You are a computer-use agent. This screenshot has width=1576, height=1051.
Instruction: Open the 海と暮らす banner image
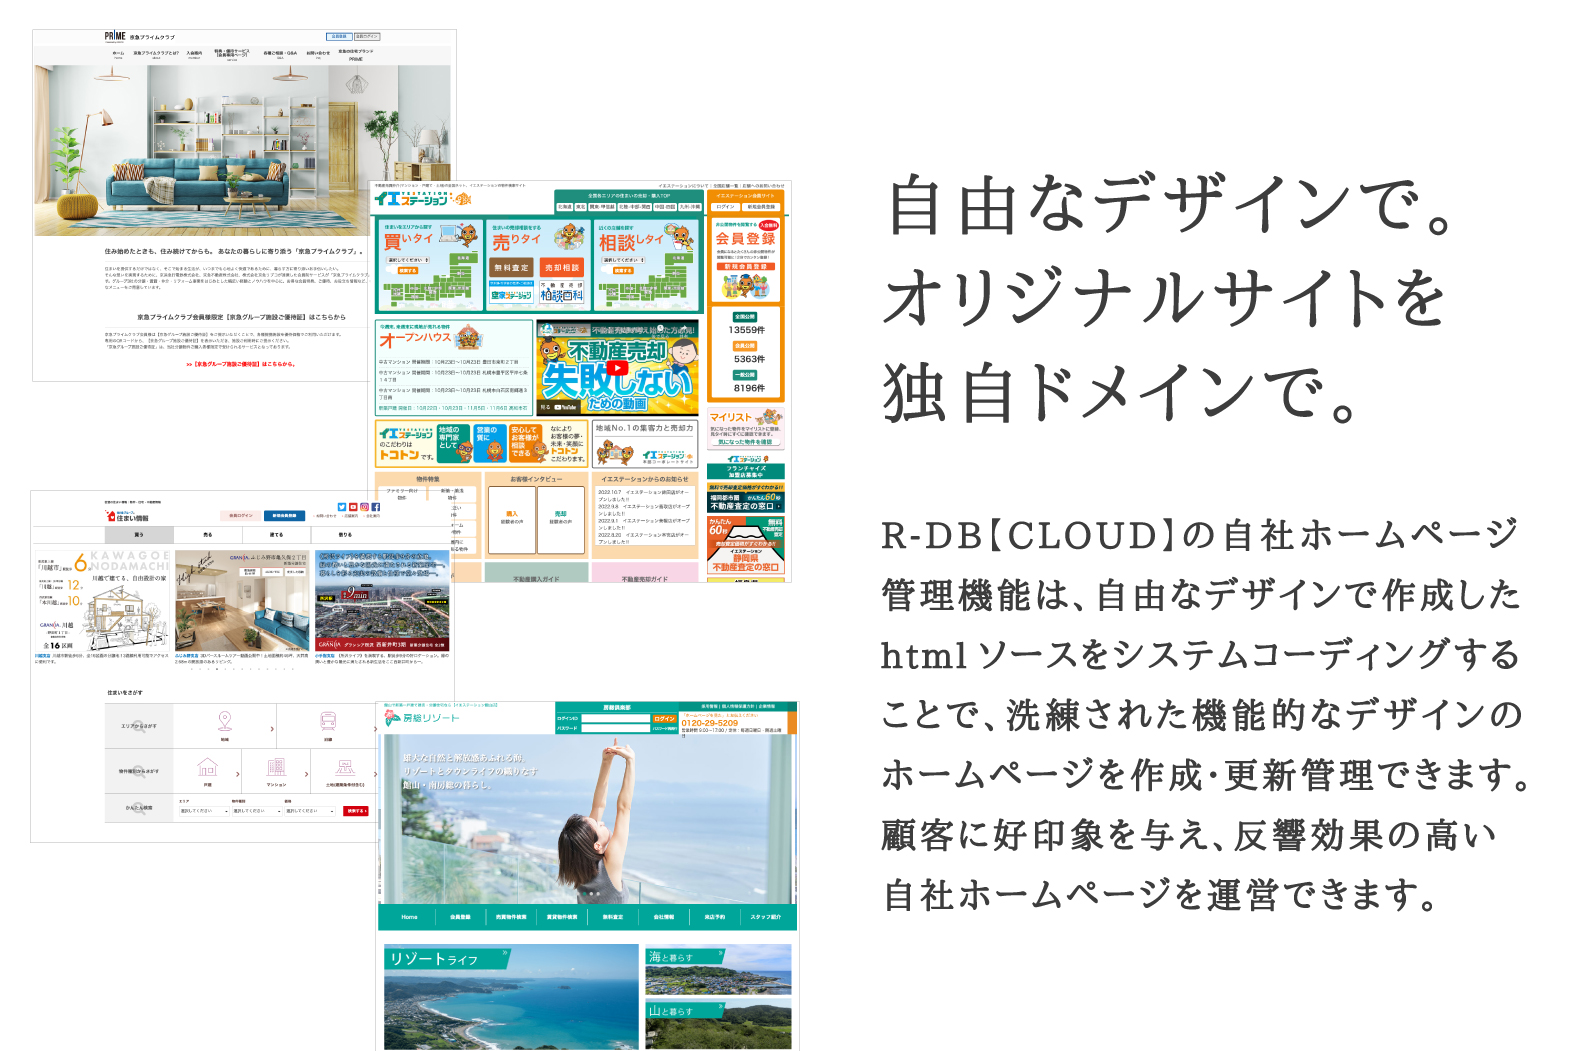click(x=718, y=970)
